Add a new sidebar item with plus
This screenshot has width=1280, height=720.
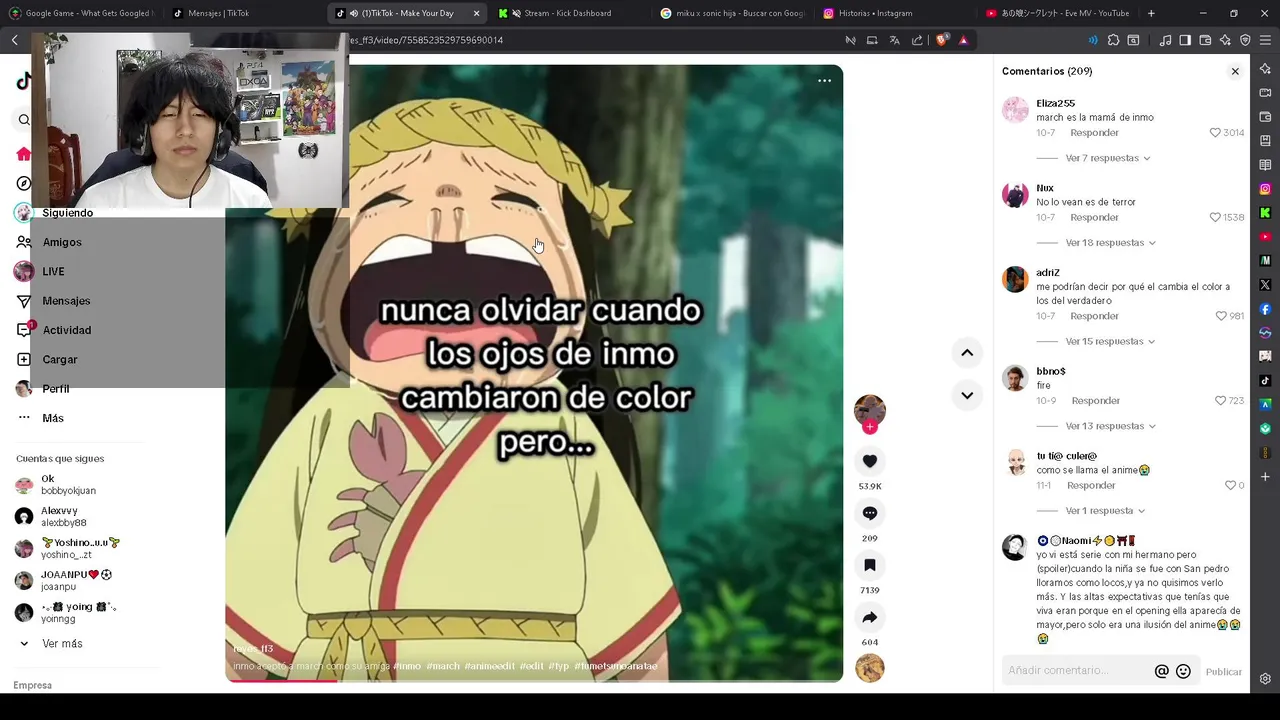(x=1265, y=477)
